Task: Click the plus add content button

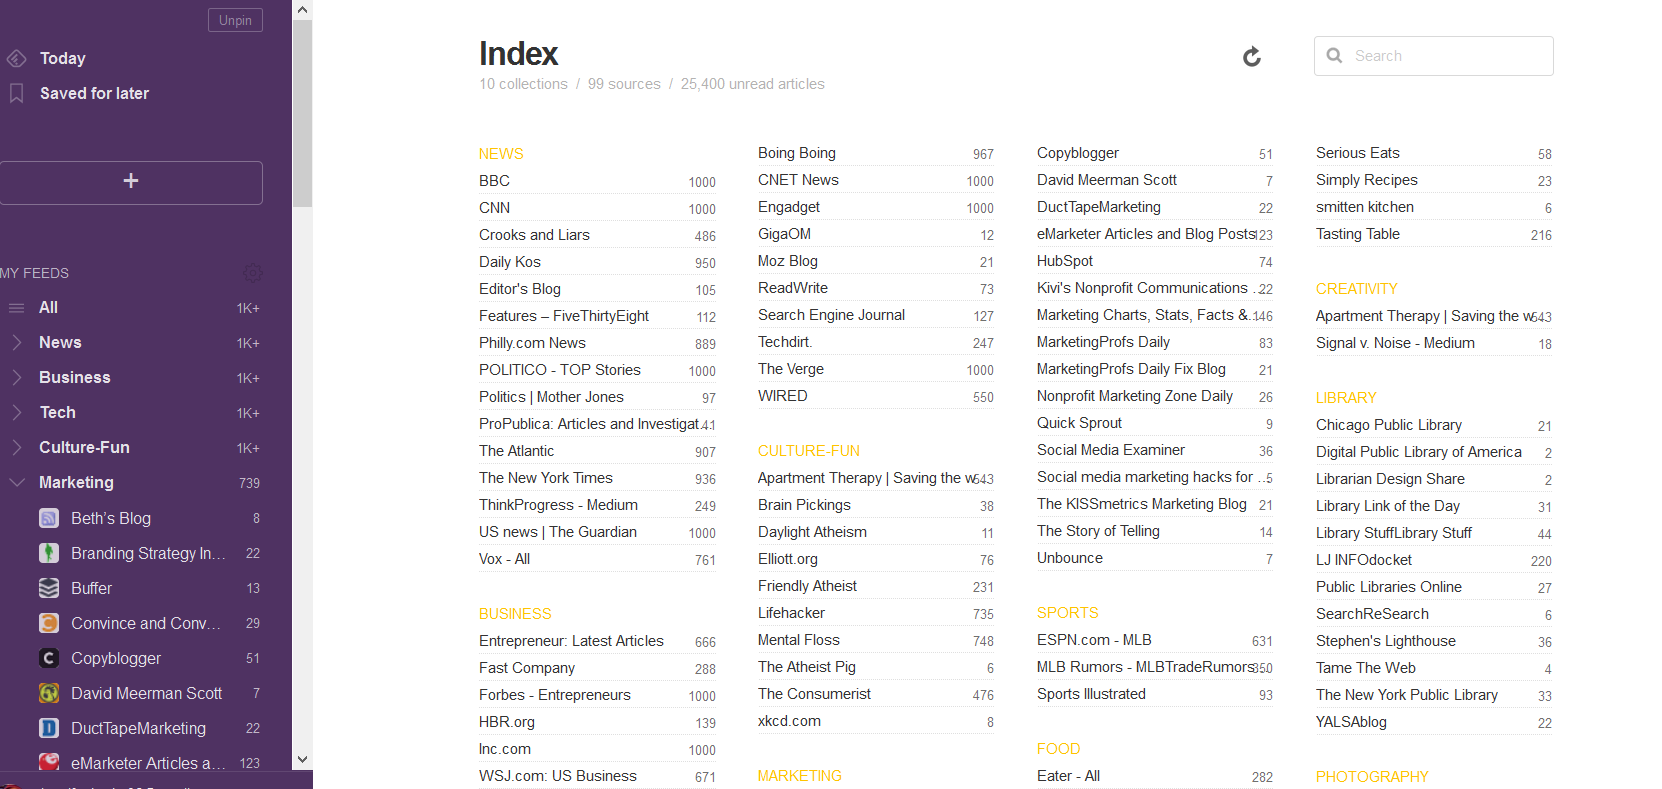Action: [131, 182]
